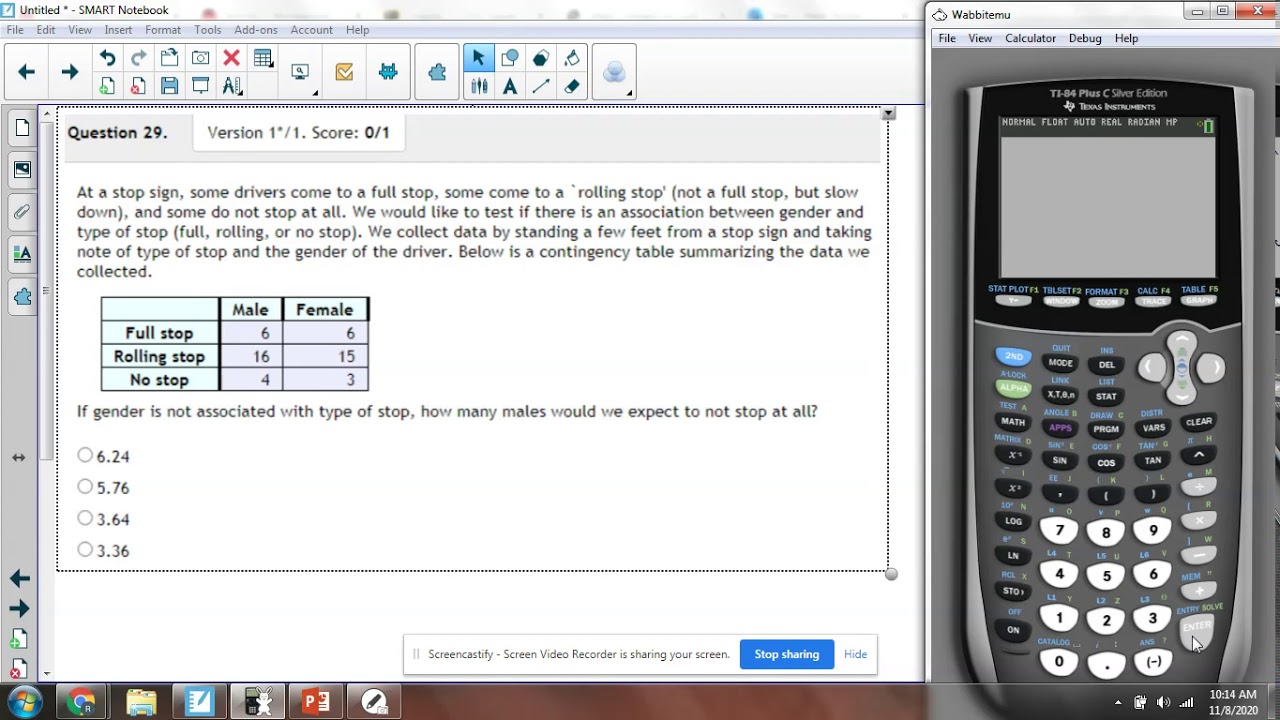The width and height of the screenshot is (1280, 720).
Task: Click the VARS key on the calculator
Action: point(1154,428)
